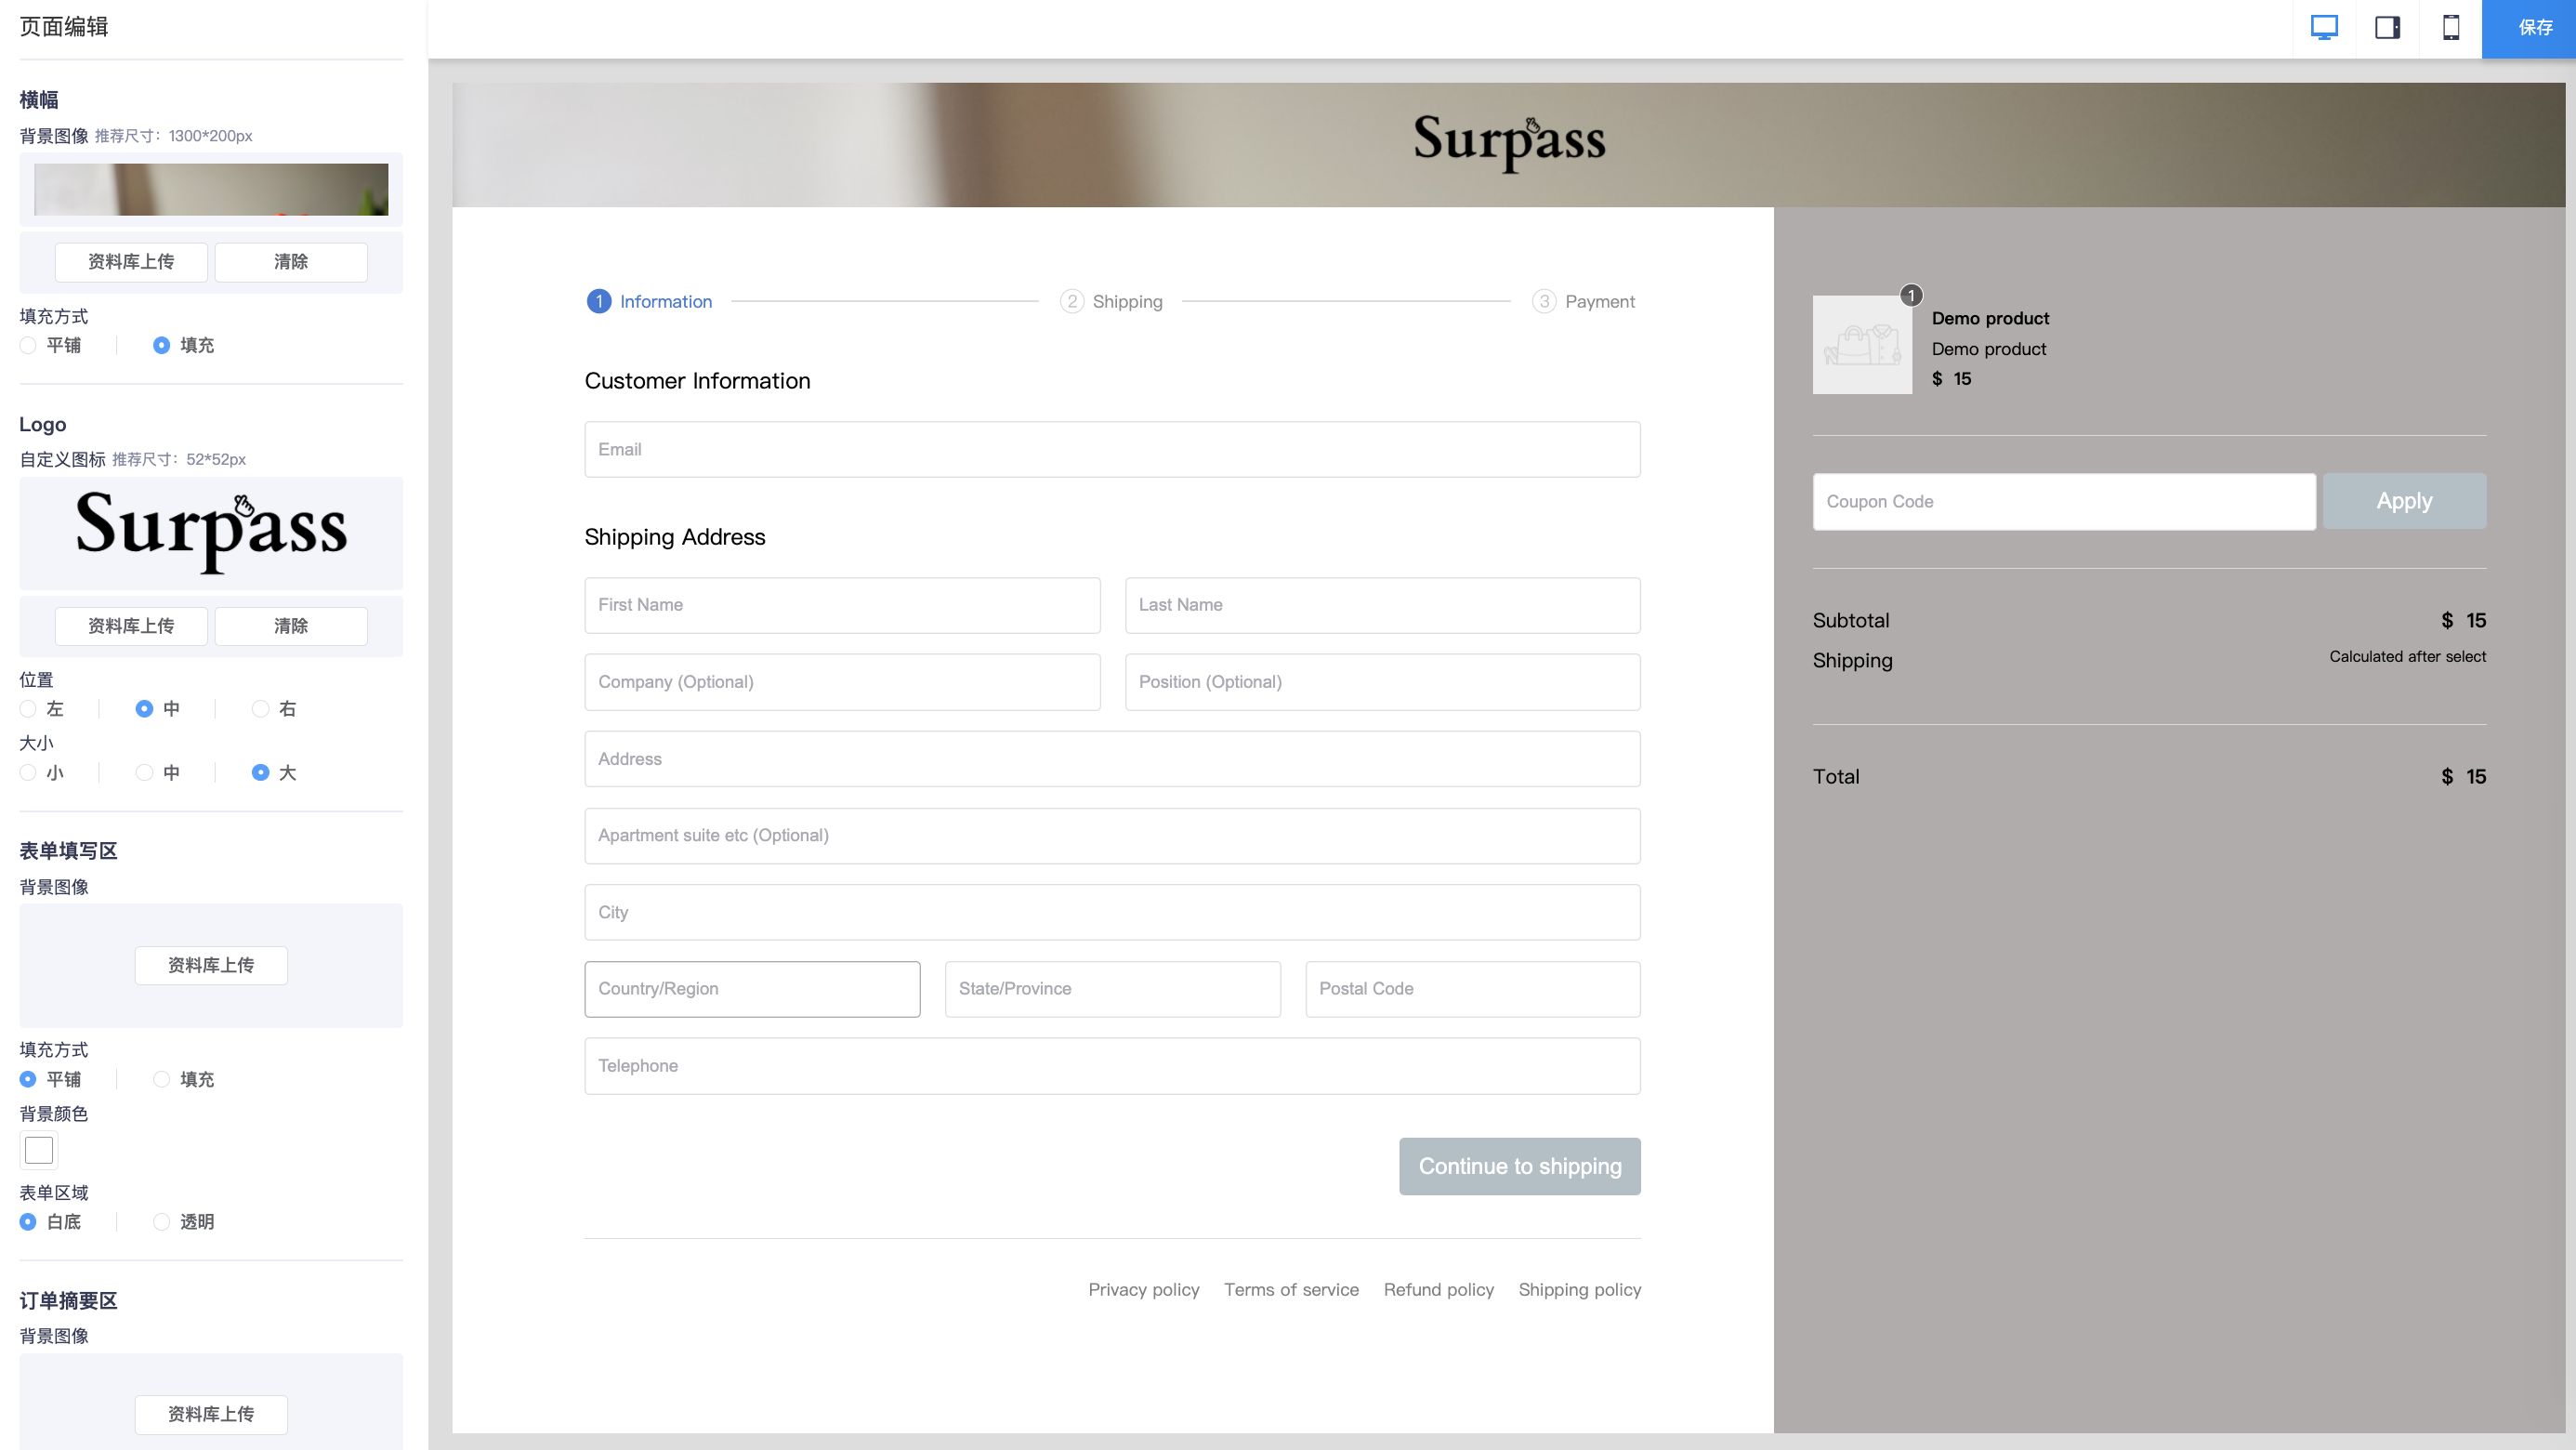The width and height of the screenshot is (2576, 1450).
Task: Switch to mobile phone preview
Action: coord(2450,27)
